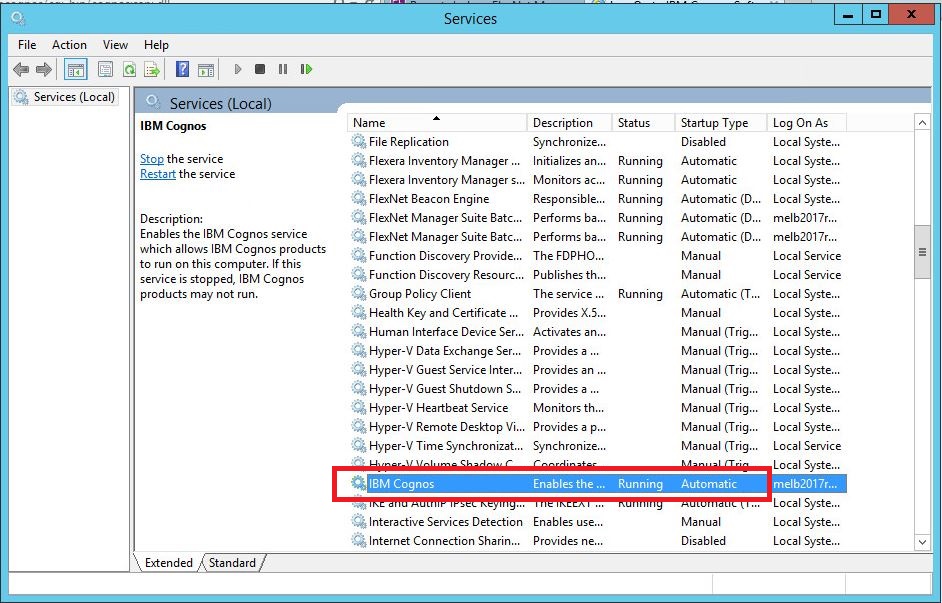Click the Back arrow toolbar icon
The height and width of the screenshot is (603, 942).
(21, 70)
